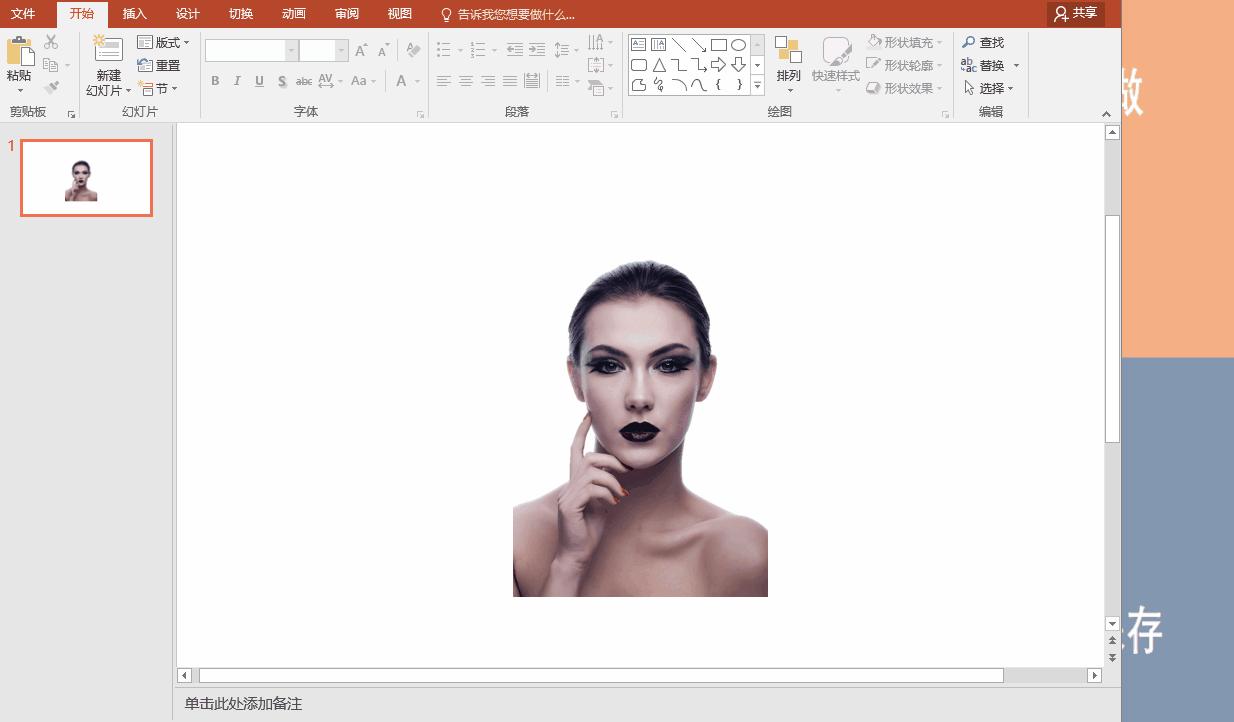Viewport: 1234px width, 722px height.
Task: Toggle Underline formatting button
Action: click(x=259, y=81)
